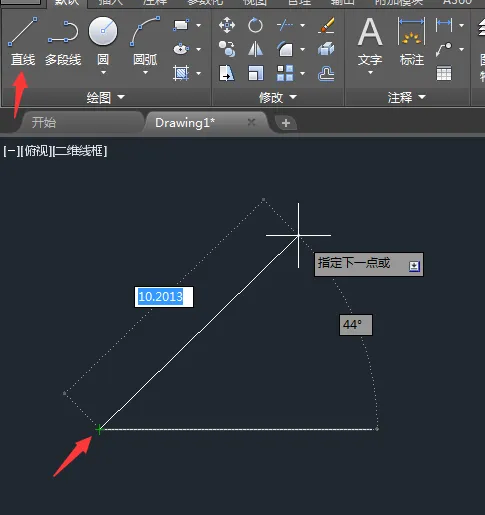Expand the Draw (绘图) panel
485x515 pixels.
(x=106, y=97)
